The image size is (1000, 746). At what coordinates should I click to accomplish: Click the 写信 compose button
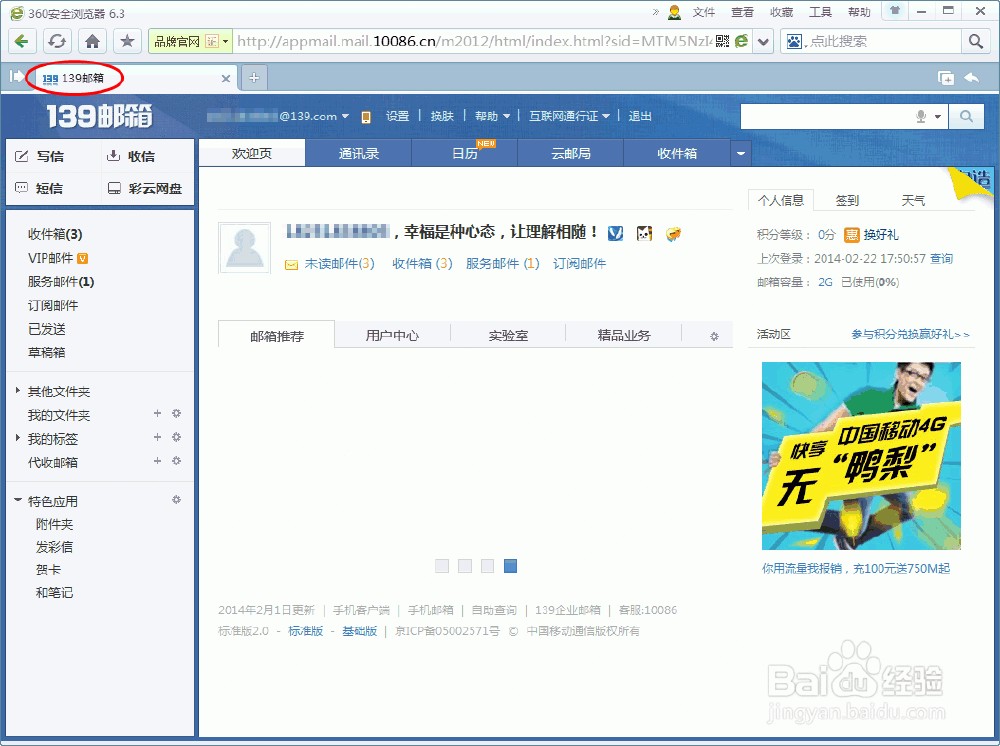[40, 156]
